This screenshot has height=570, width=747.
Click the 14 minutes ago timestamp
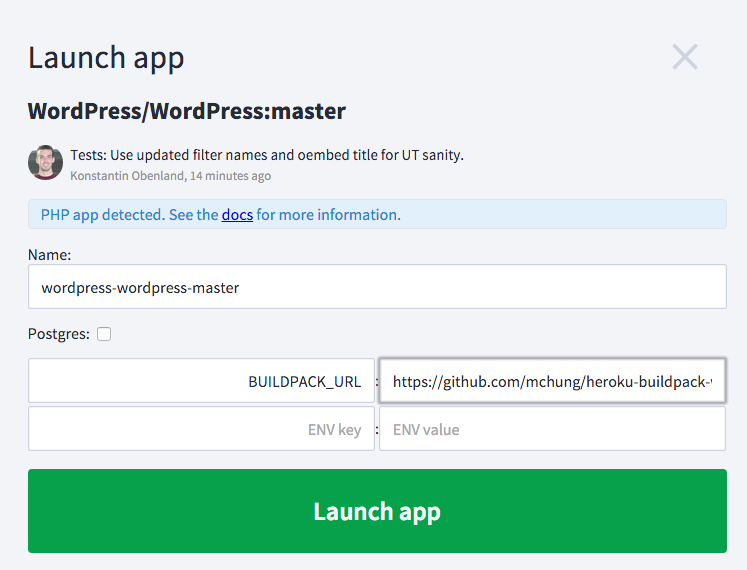pyautogui.click(x=231, y=176)
